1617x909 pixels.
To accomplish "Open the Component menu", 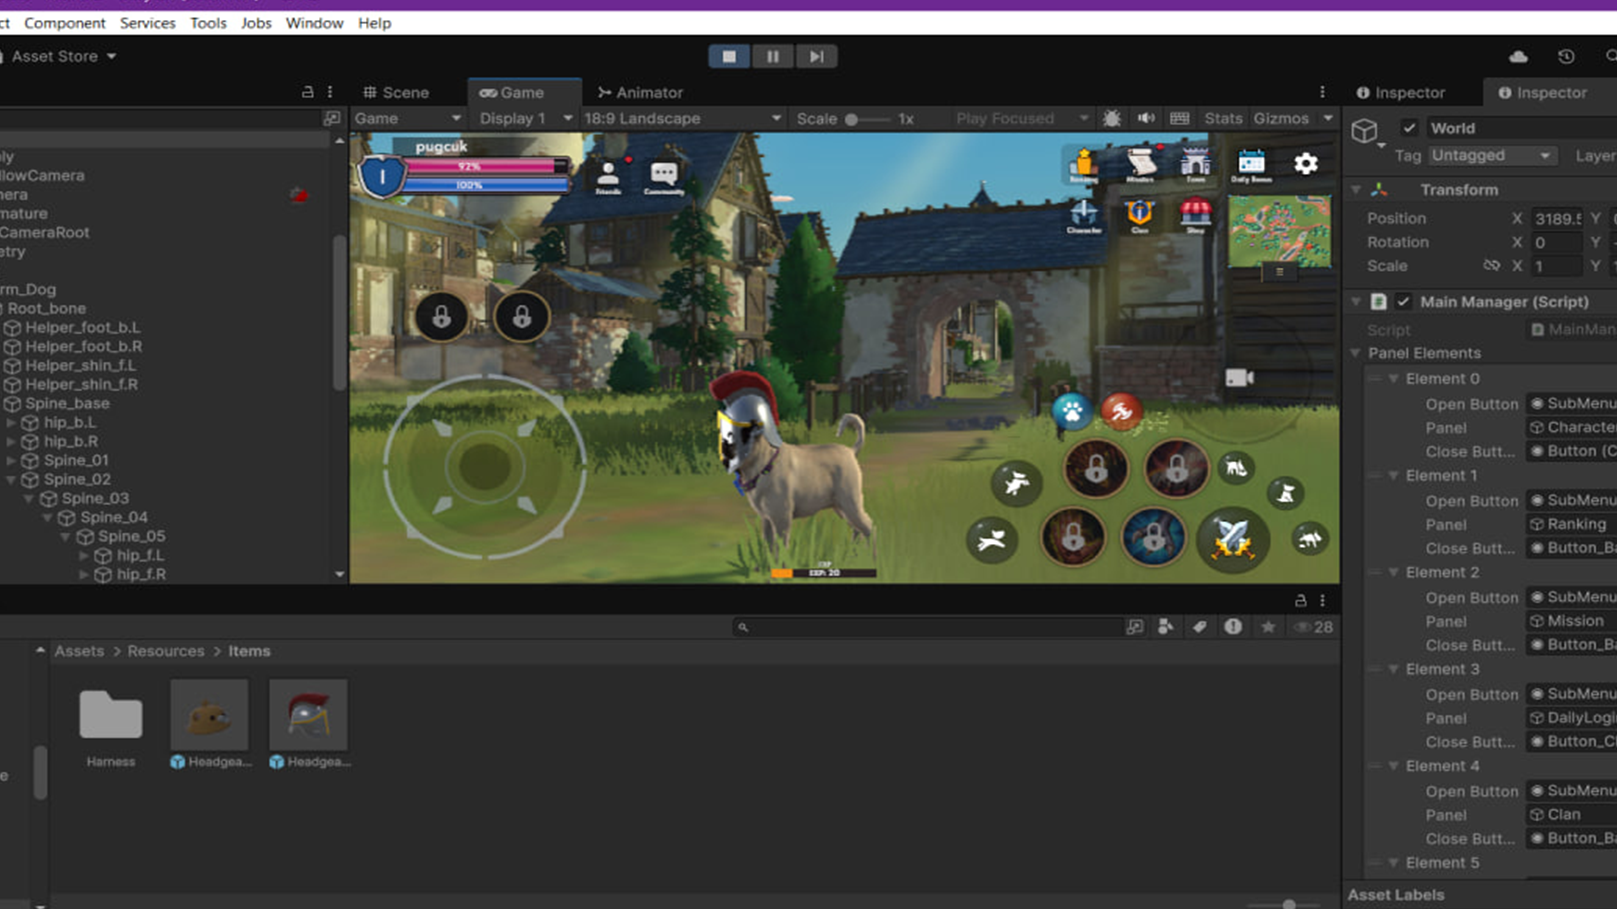I will click(64, 22).
